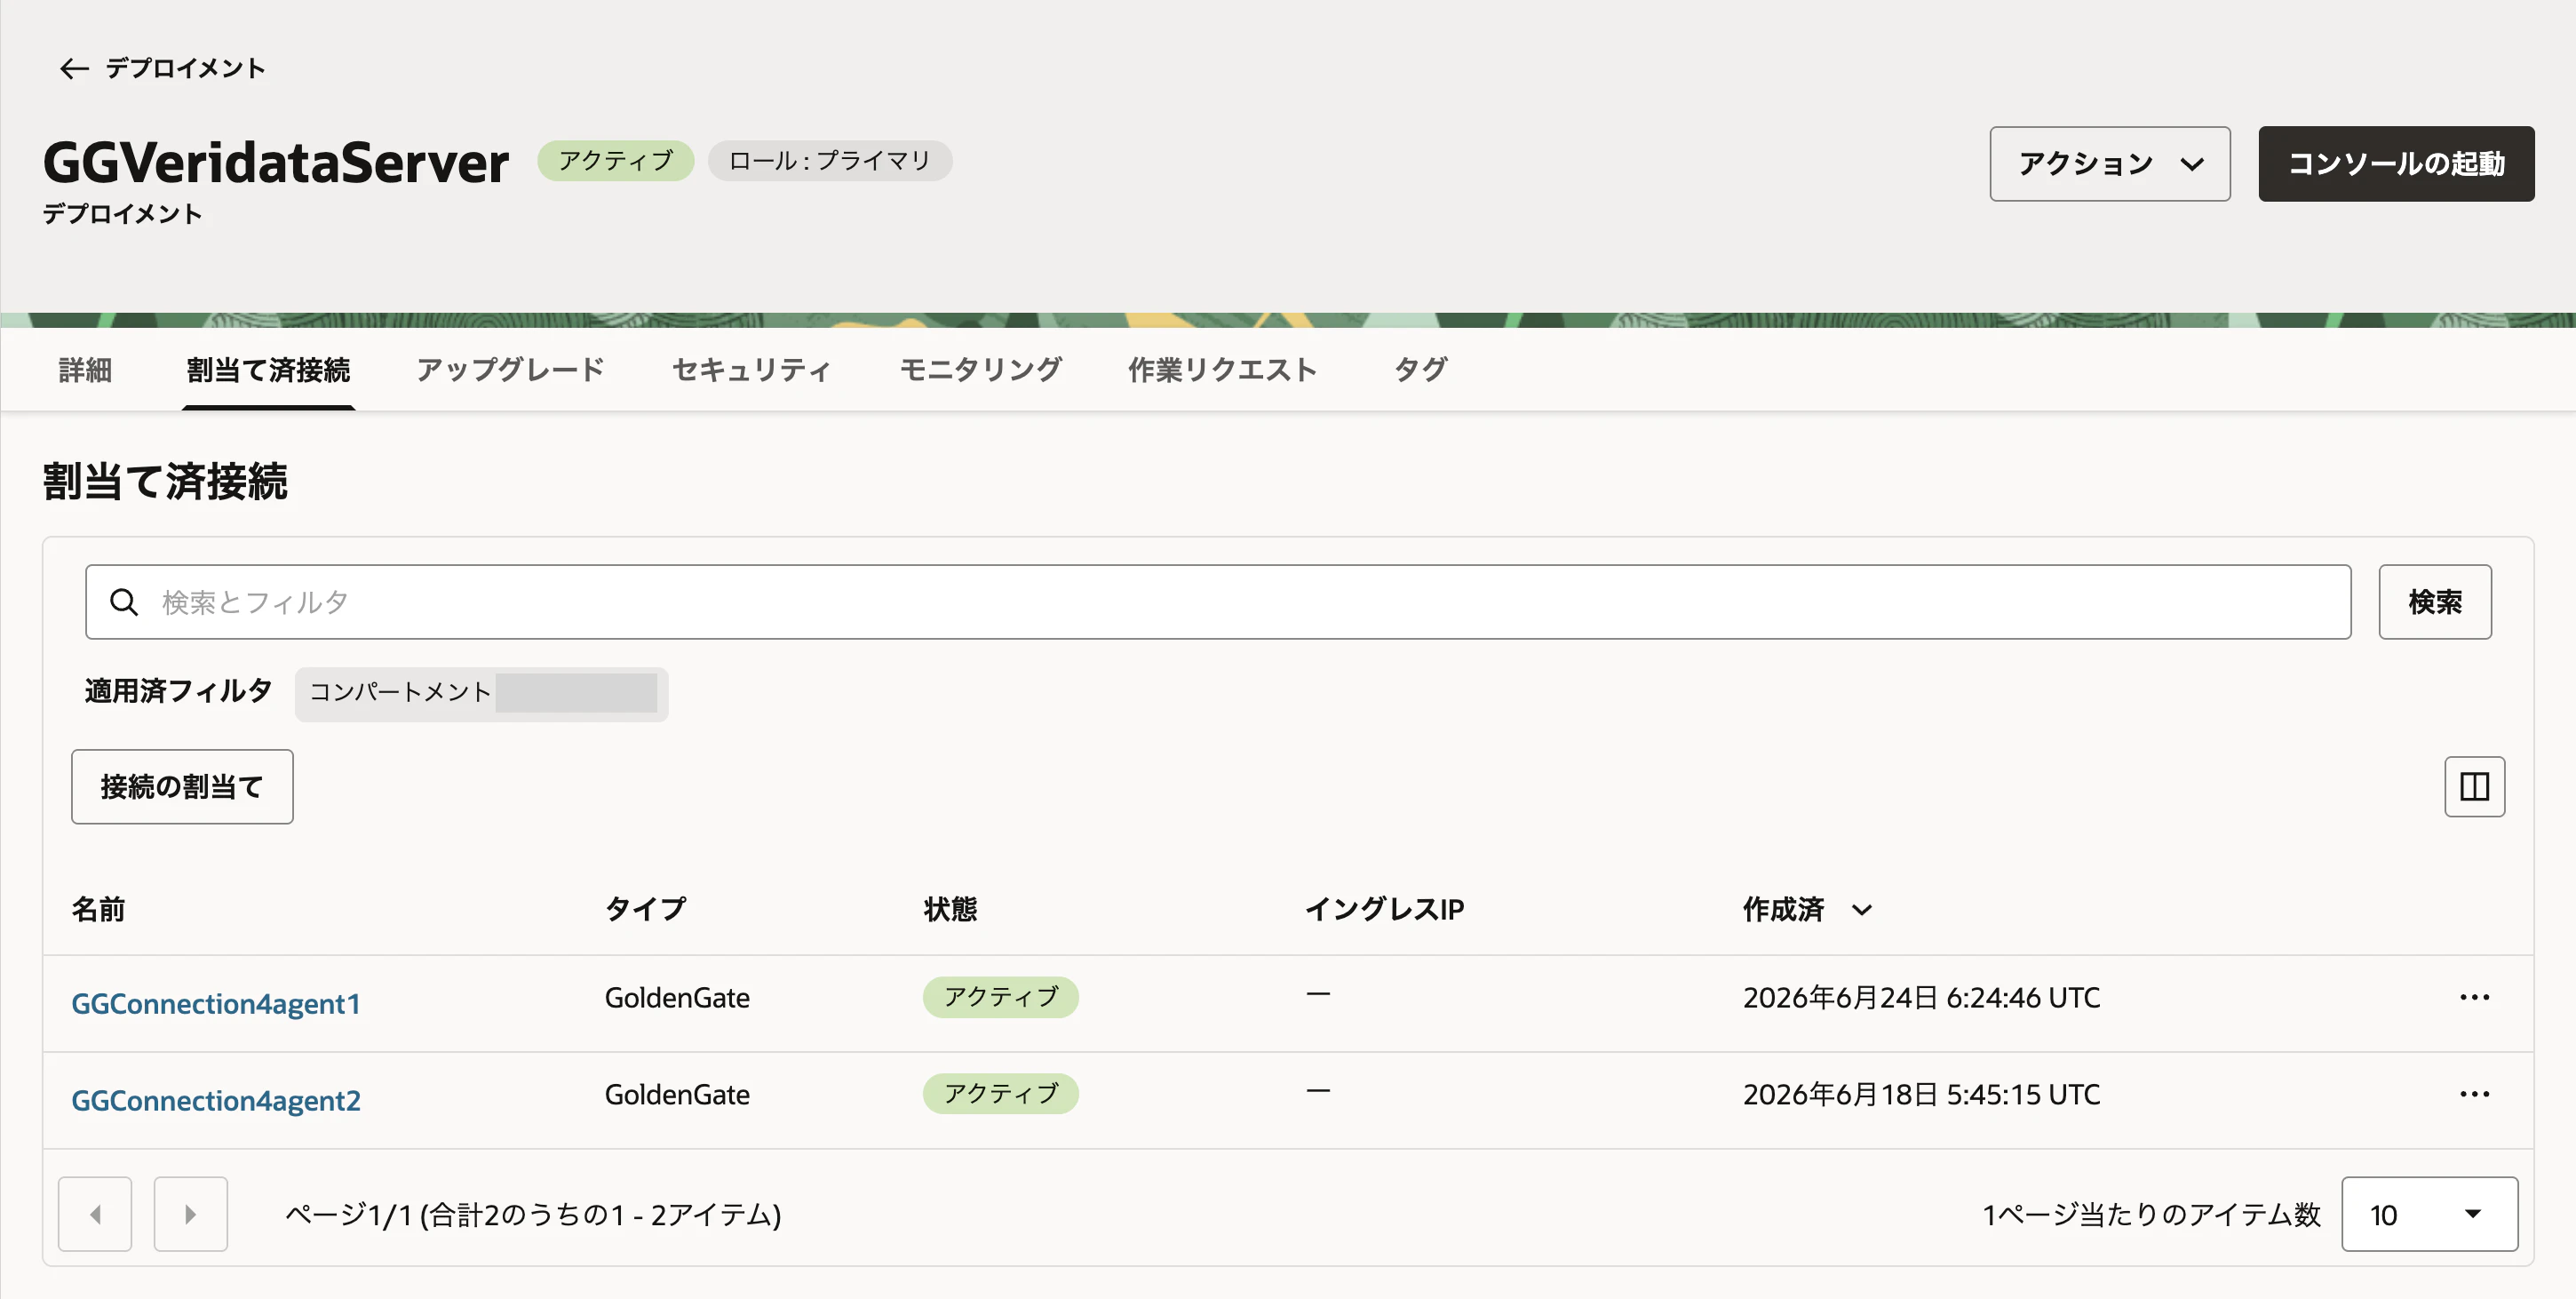Image resolution: width=2576 pixels, height=1299 pixels.
Task: Open row actions menu for GGConnection4agent1
Action: click(2474, 997)
